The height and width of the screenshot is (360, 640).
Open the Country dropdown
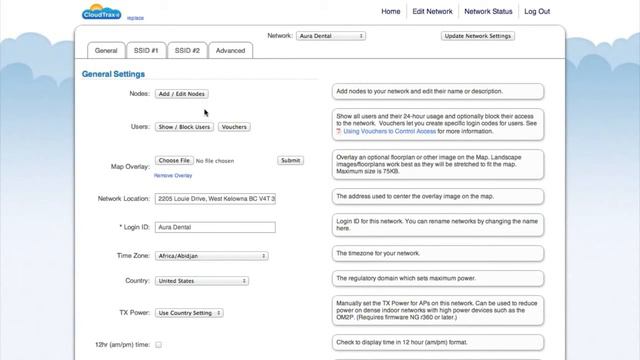pyautogui.click(x=202, y=281)
